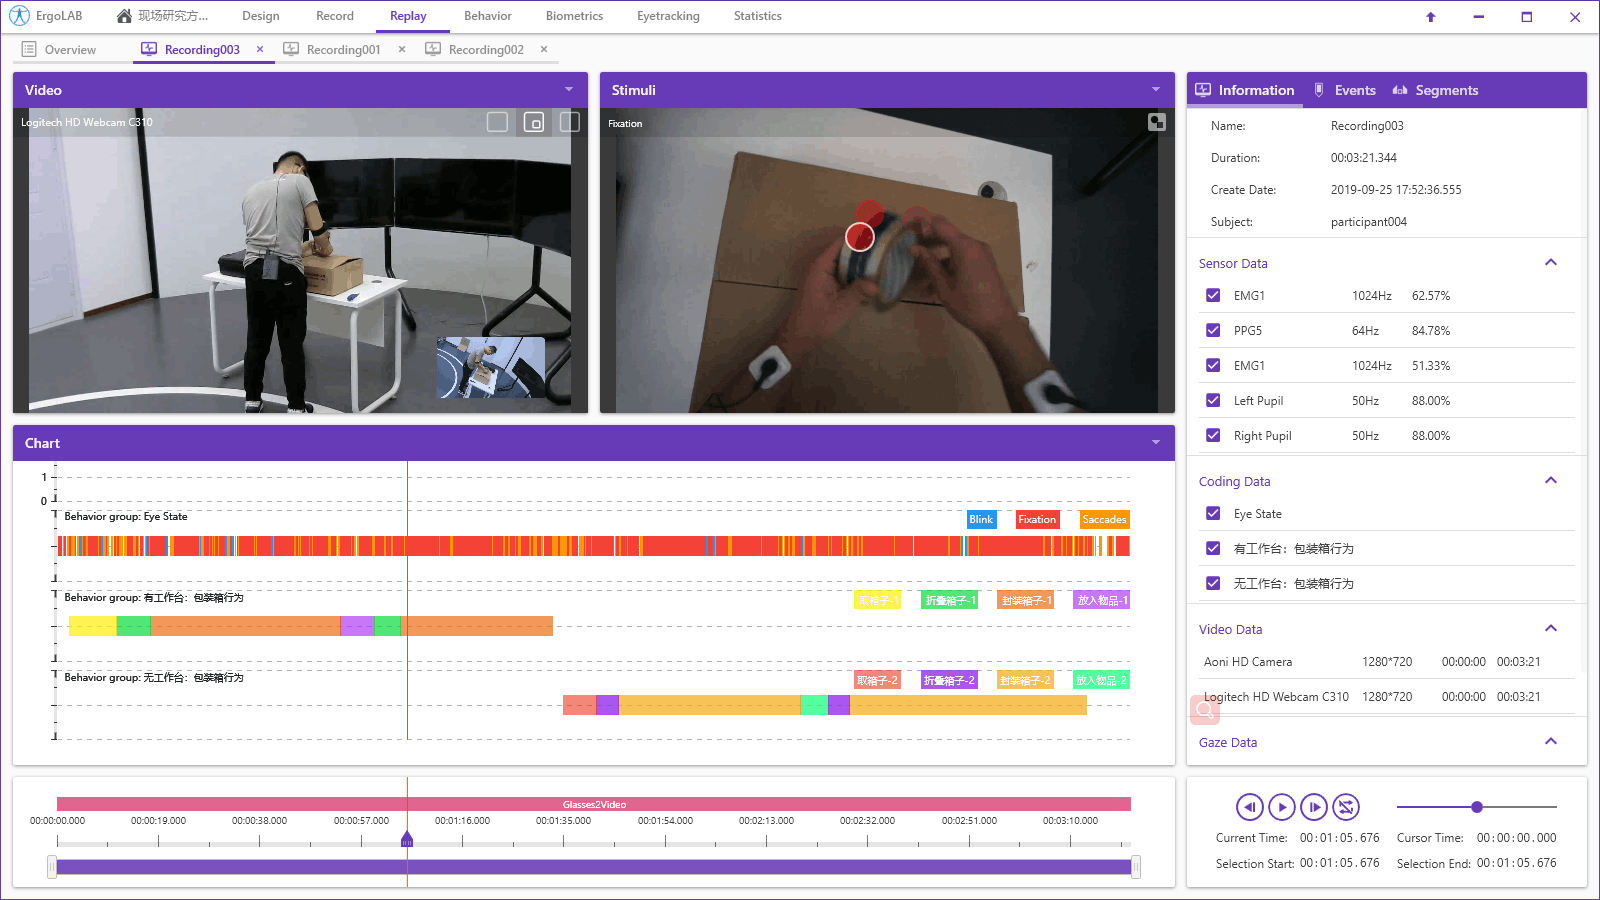Screen dimensions: 1600x900
Task: Switch to the Events tab
Action: click(1345, 90)
